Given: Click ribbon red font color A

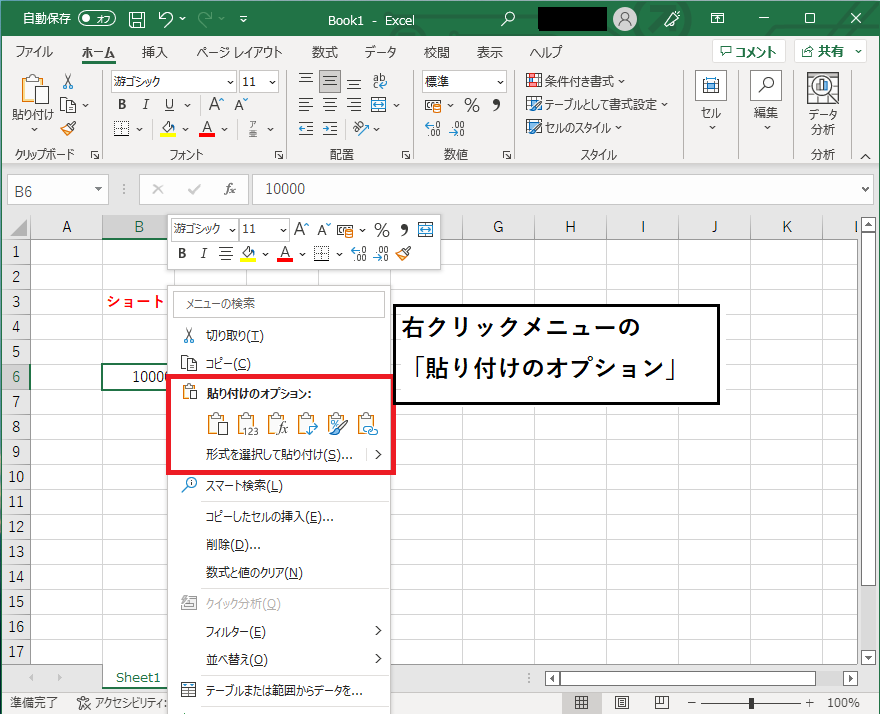Looking at the screenshot, I should click(207, 129).
